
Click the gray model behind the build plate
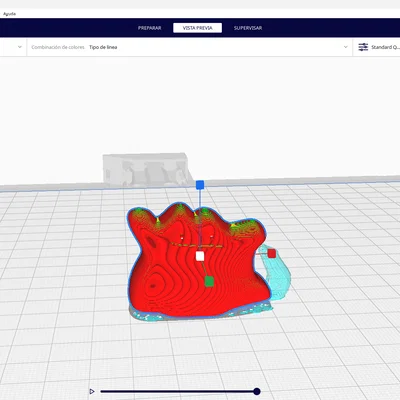coord(147,169)
